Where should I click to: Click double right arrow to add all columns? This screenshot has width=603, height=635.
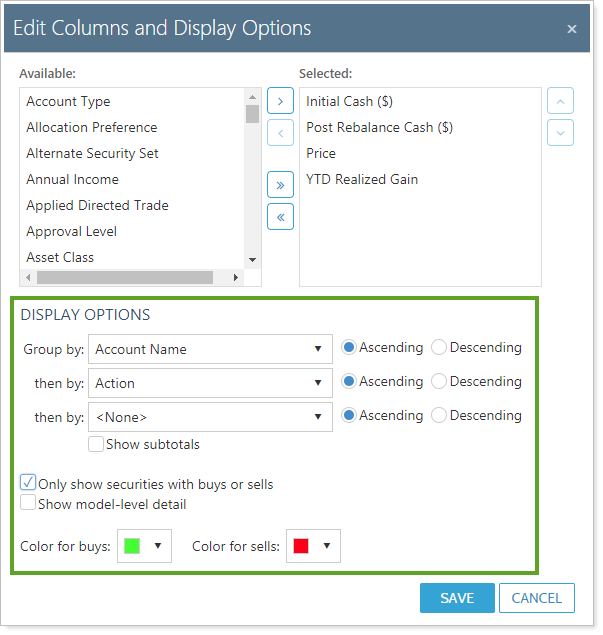point(281,184)
